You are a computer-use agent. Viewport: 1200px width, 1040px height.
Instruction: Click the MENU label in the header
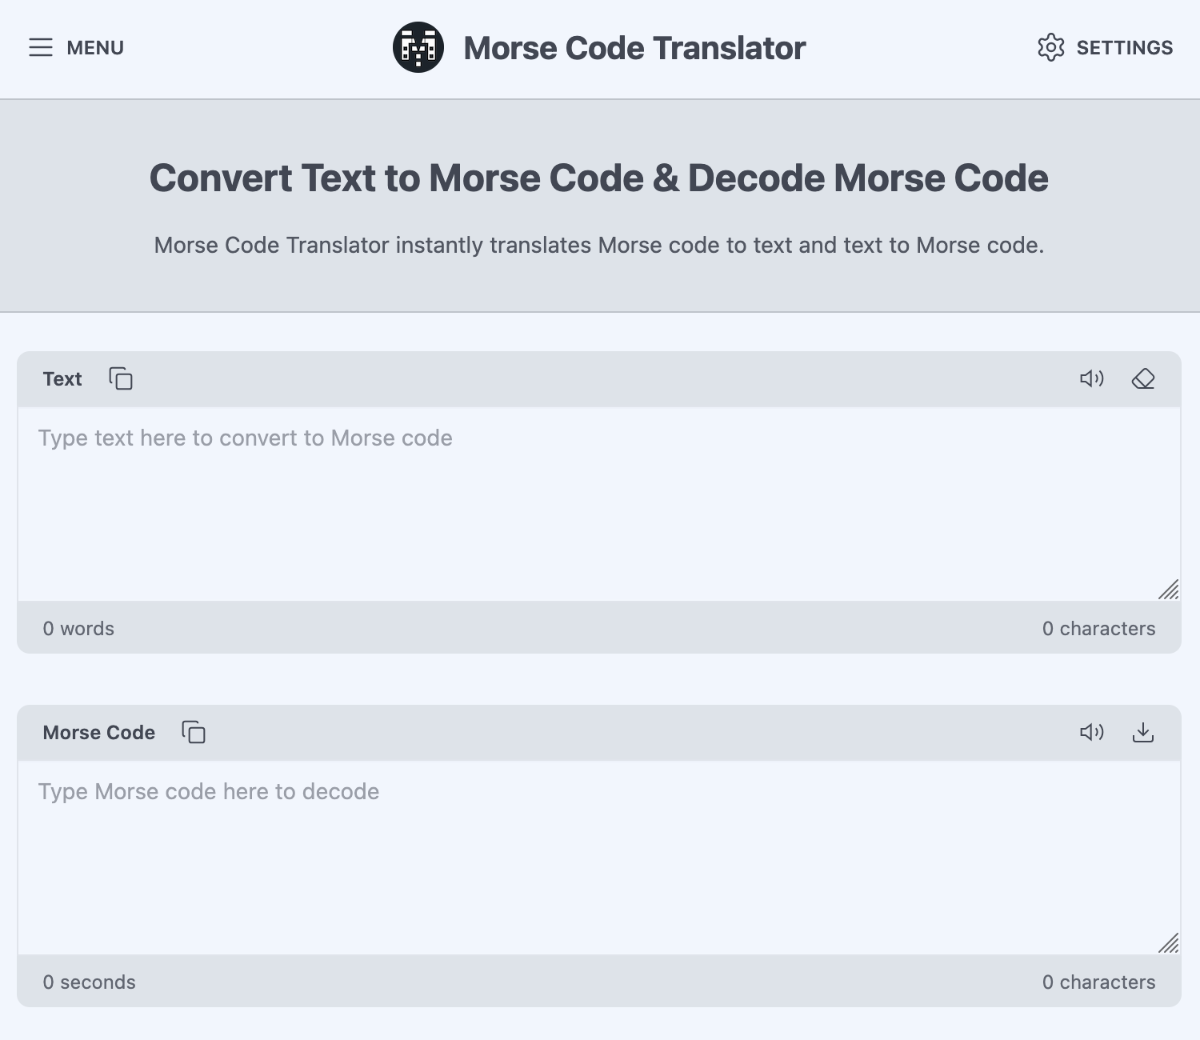click(95, 47)
